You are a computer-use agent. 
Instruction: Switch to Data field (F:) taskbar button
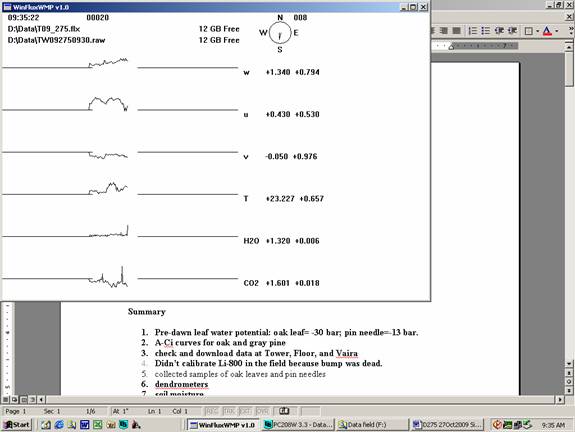(x=373, y=425)
